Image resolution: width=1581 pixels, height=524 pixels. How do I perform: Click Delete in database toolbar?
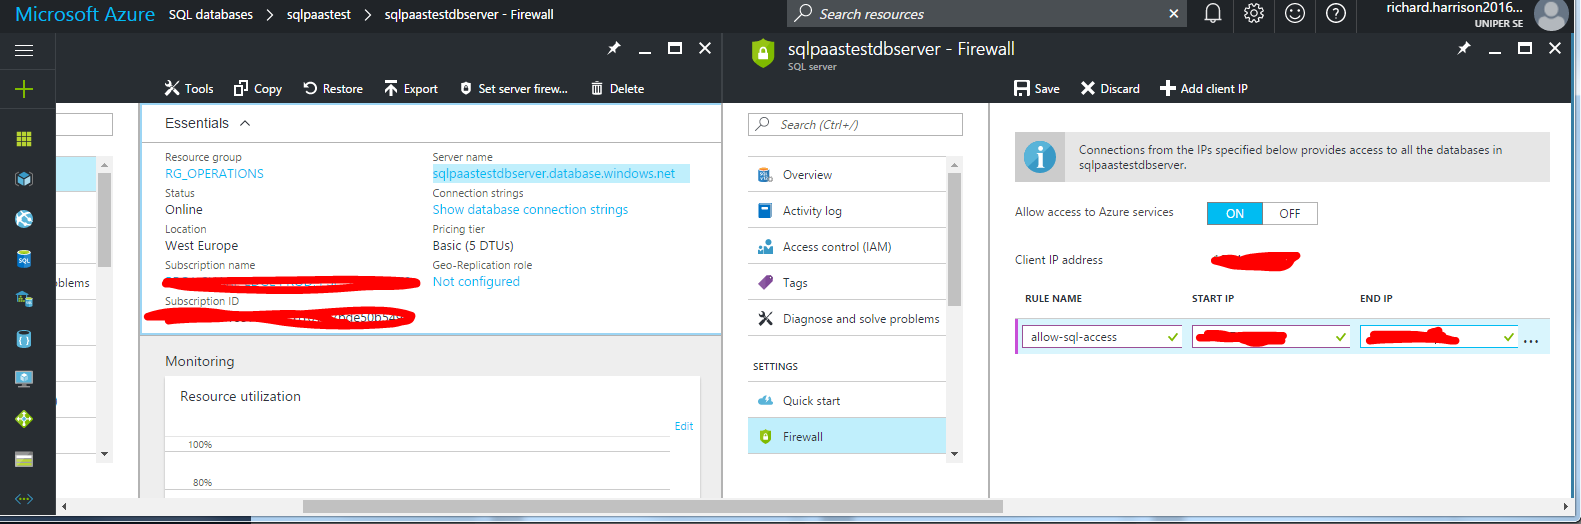617,89
